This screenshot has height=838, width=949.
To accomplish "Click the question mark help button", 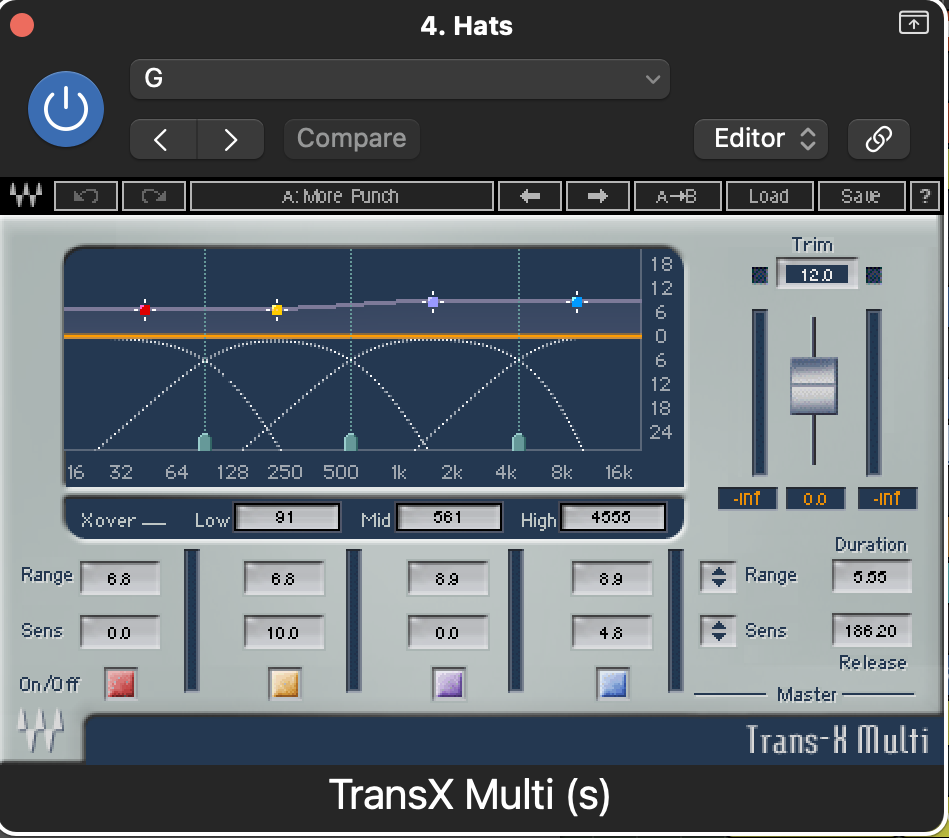I will tap(923, 196).
